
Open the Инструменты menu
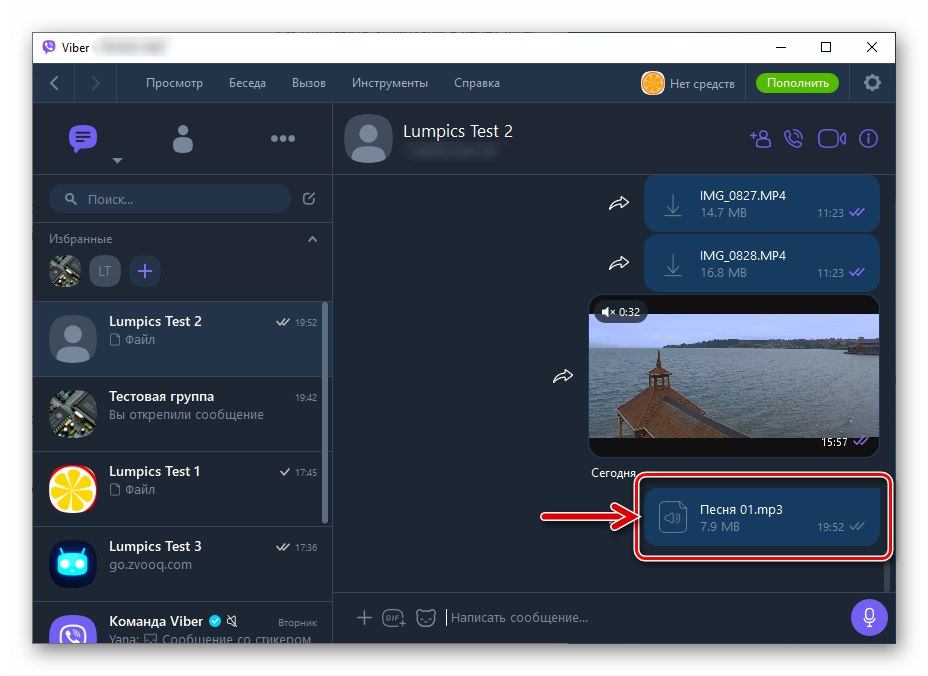click(389, 83)
